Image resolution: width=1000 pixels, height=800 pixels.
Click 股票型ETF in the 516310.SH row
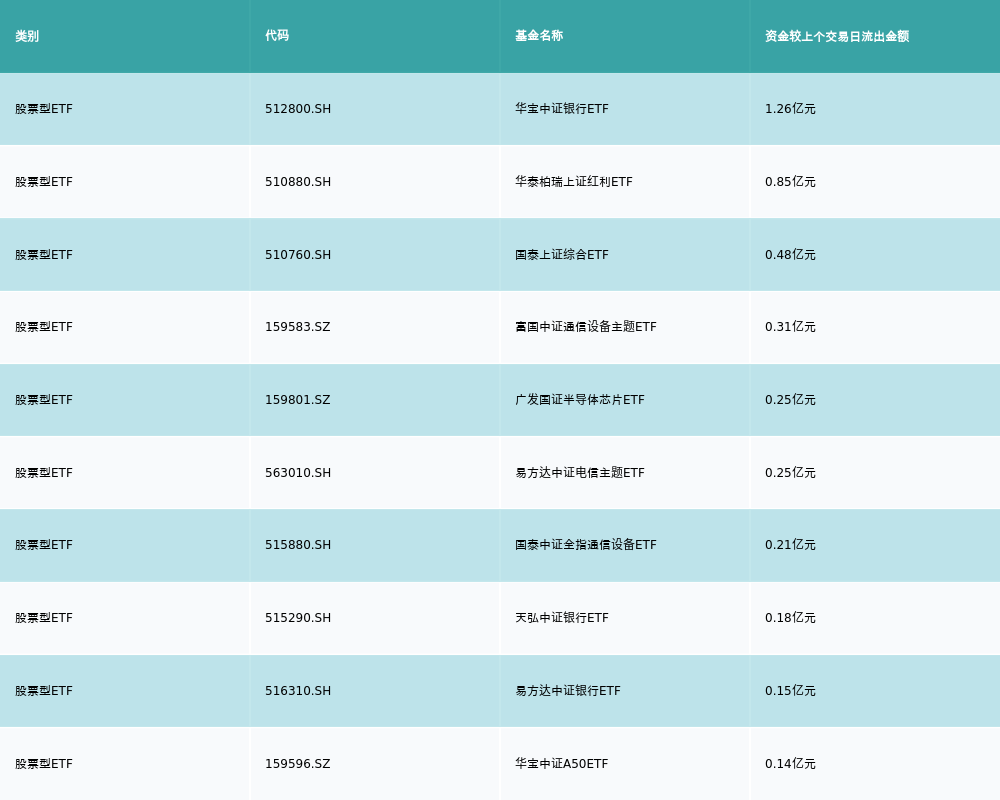[x=44, y=691]
